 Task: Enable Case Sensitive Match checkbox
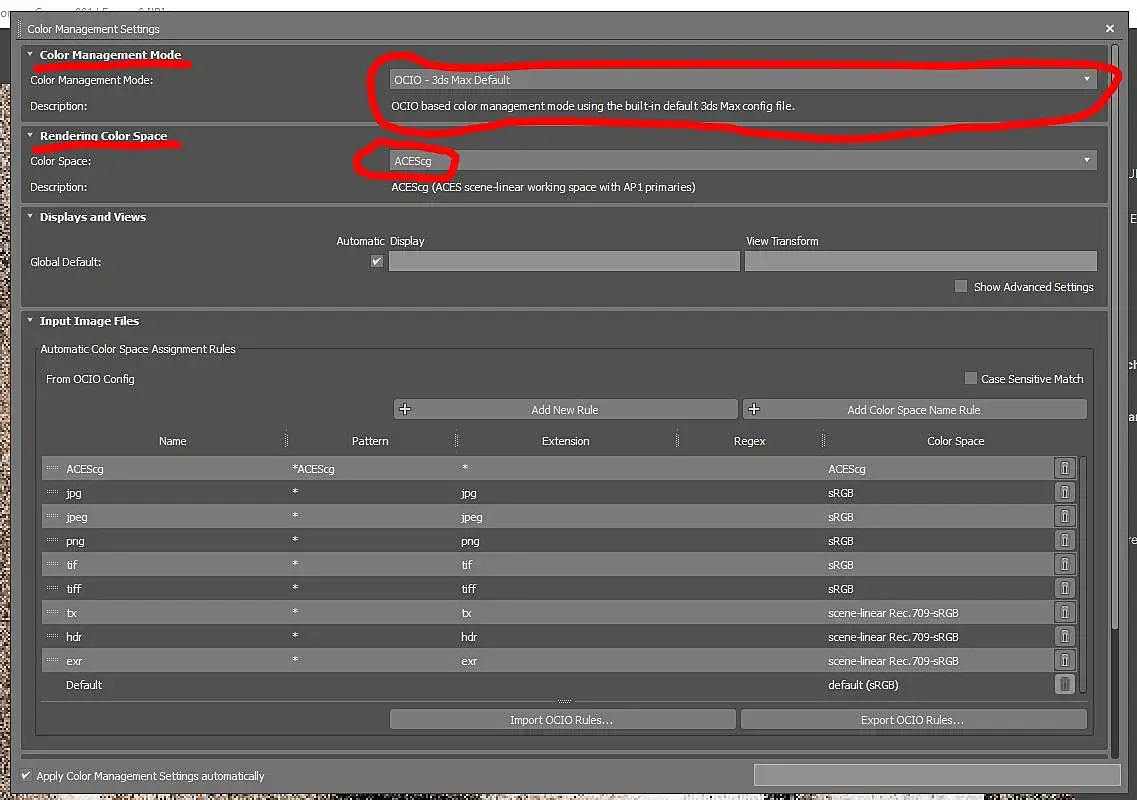pyautogui.click(x=970, y=378)
